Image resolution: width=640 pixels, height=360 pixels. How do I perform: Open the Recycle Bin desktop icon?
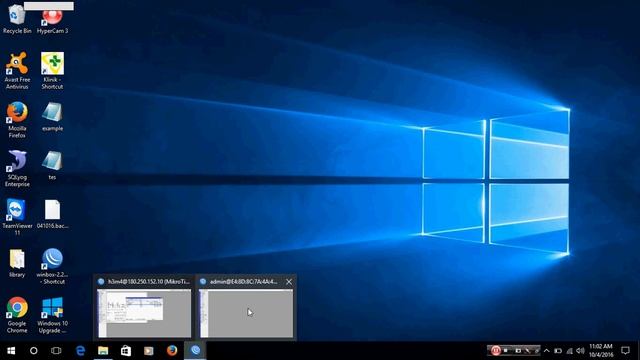(x=17, y=18)
